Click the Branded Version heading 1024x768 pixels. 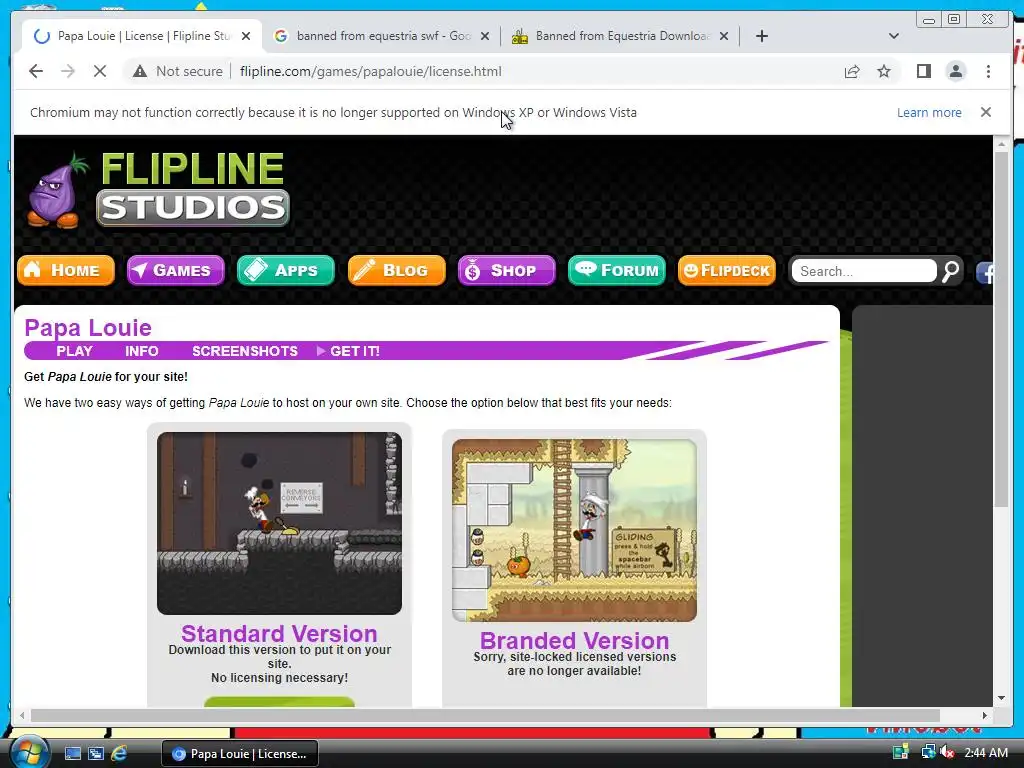point(574,641)
